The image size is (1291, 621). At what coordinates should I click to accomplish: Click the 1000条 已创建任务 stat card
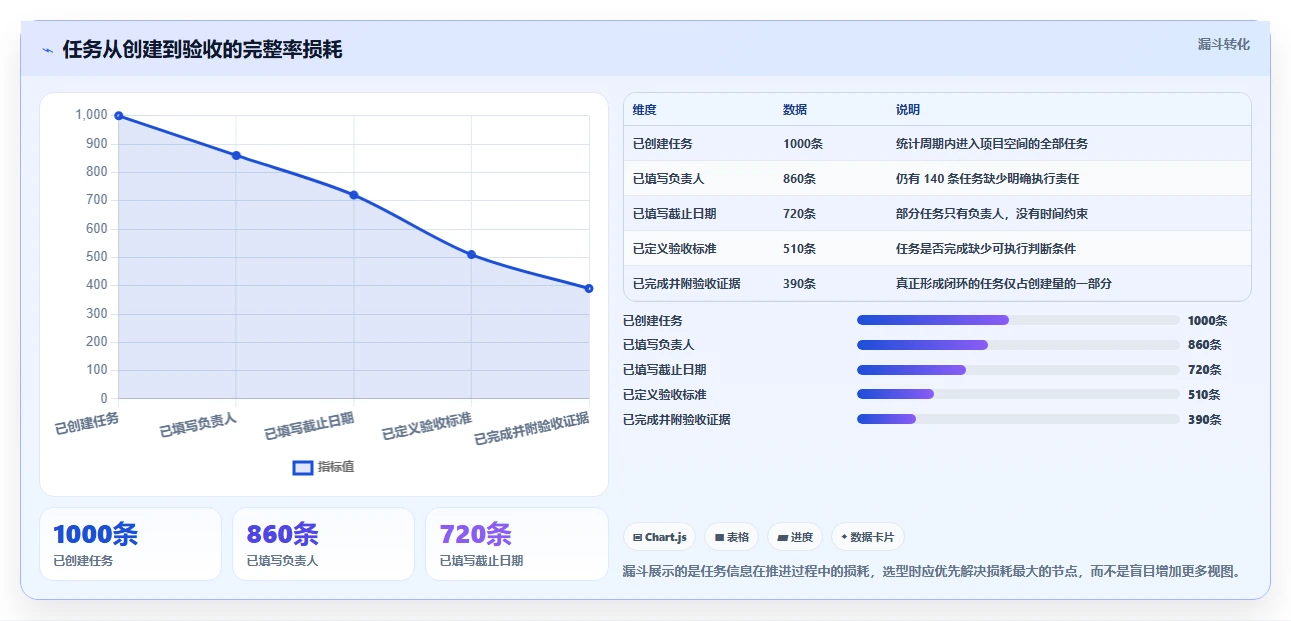(x=130, y=544)
